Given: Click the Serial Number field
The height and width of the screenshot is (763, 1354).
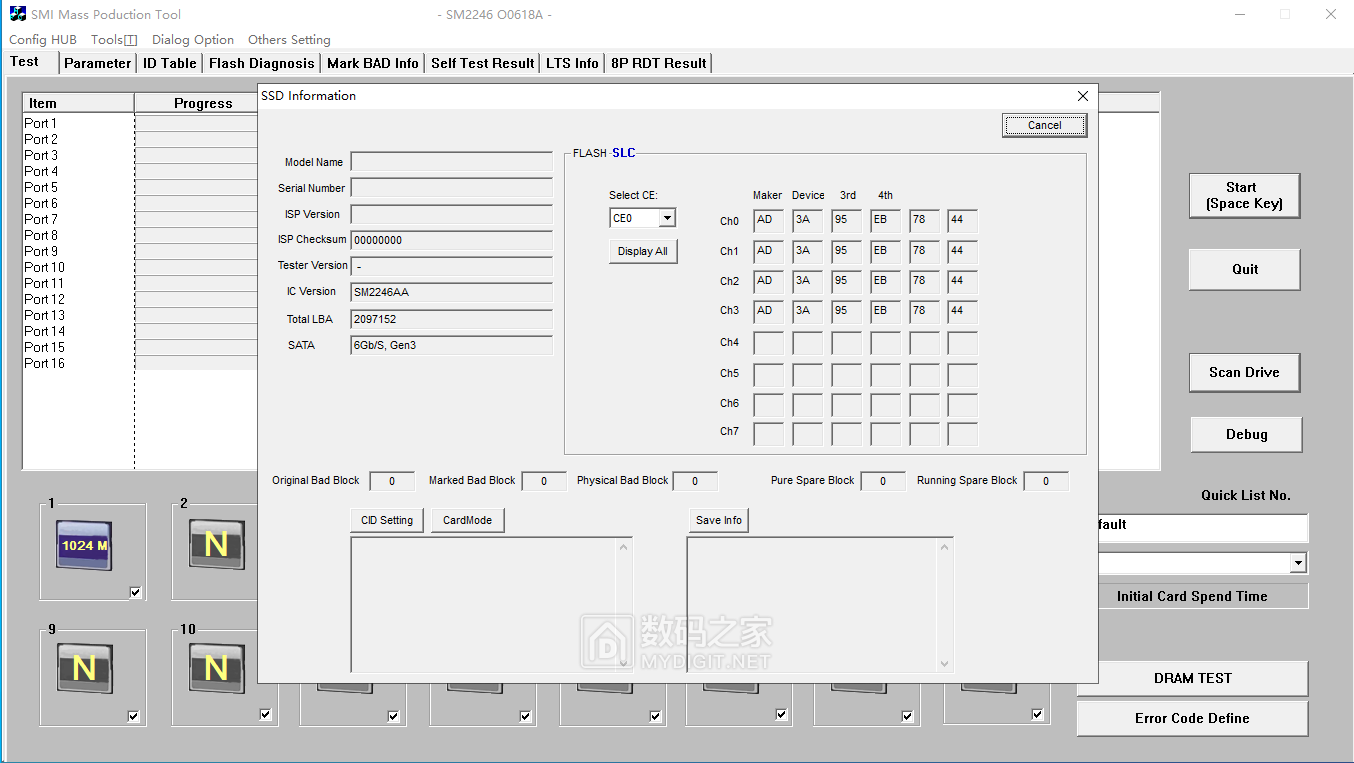Looking at the screenshot, I should pyautogui.click(x=452, y=188).
